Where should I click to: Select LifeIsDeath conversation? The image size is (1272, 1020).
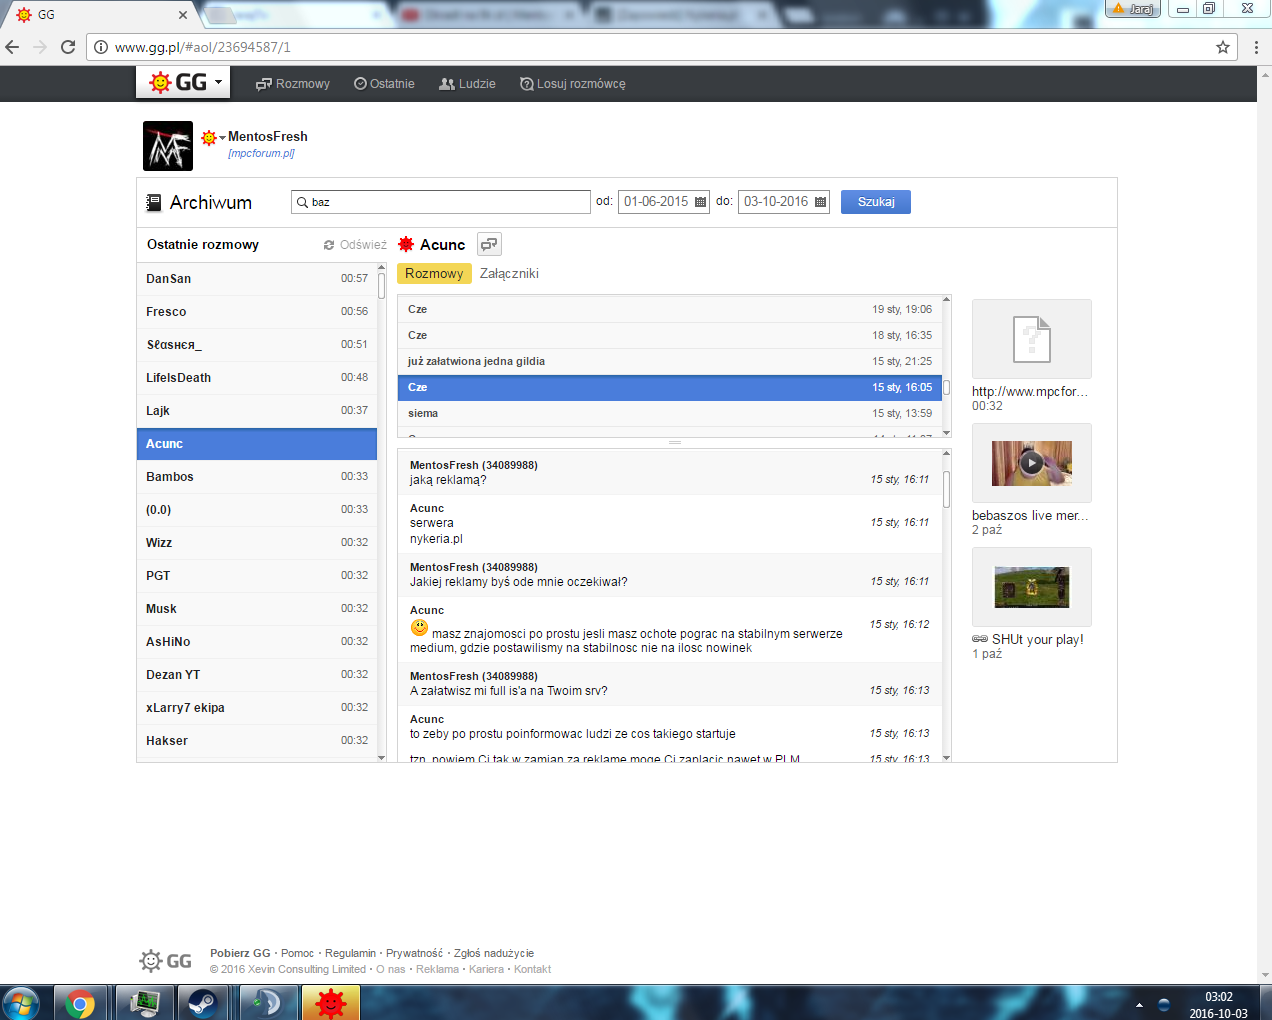pos(257,378)
